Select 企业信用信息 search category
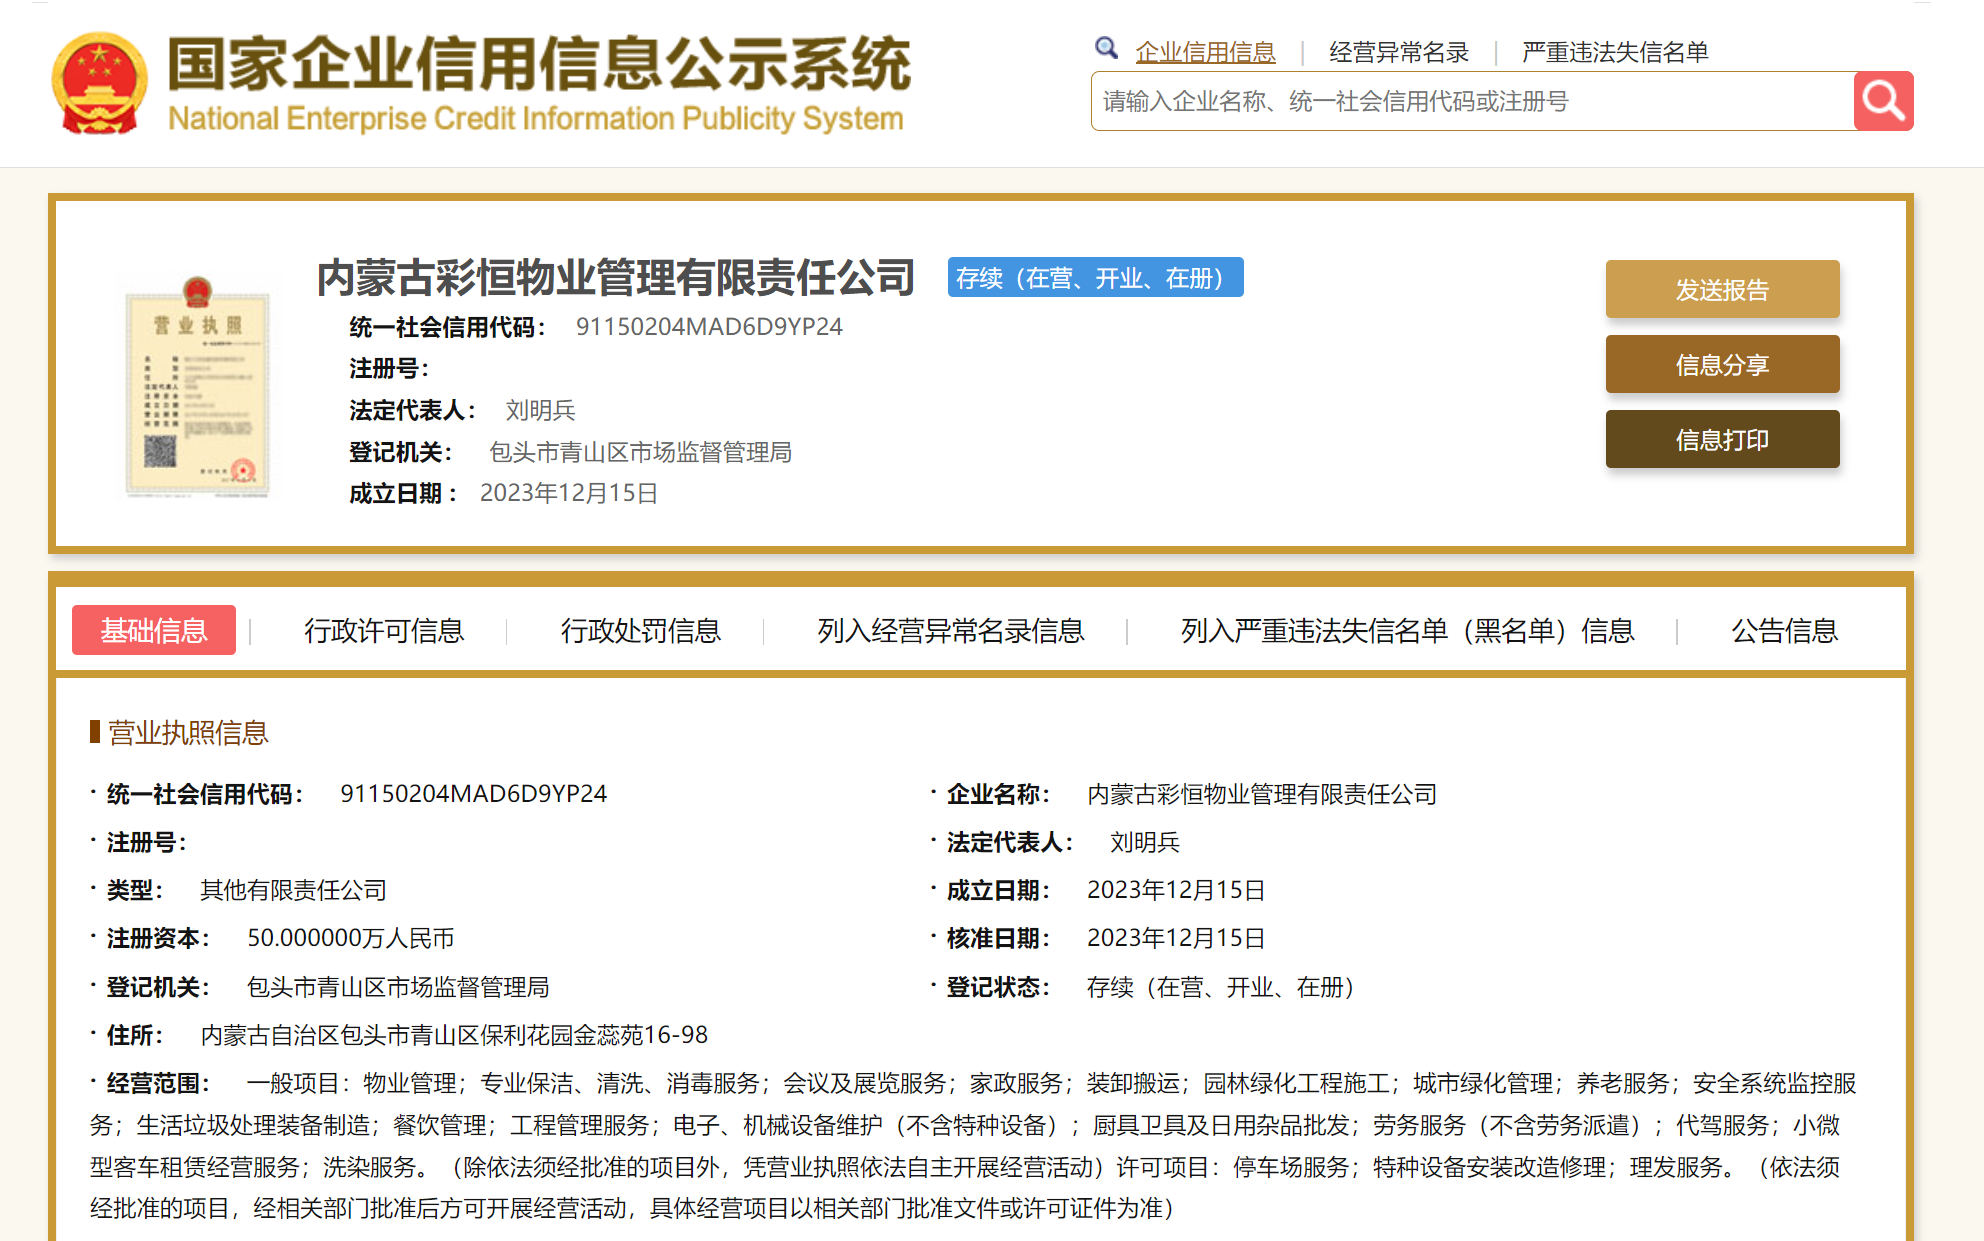Viewport: 1984px width, 1241px height. point(1205,52)
